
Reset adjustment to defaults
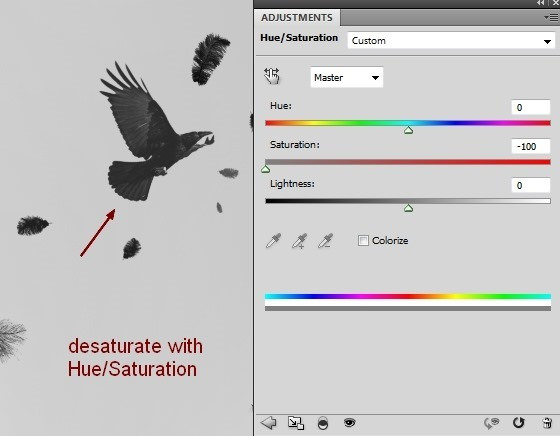coord(518,423)
